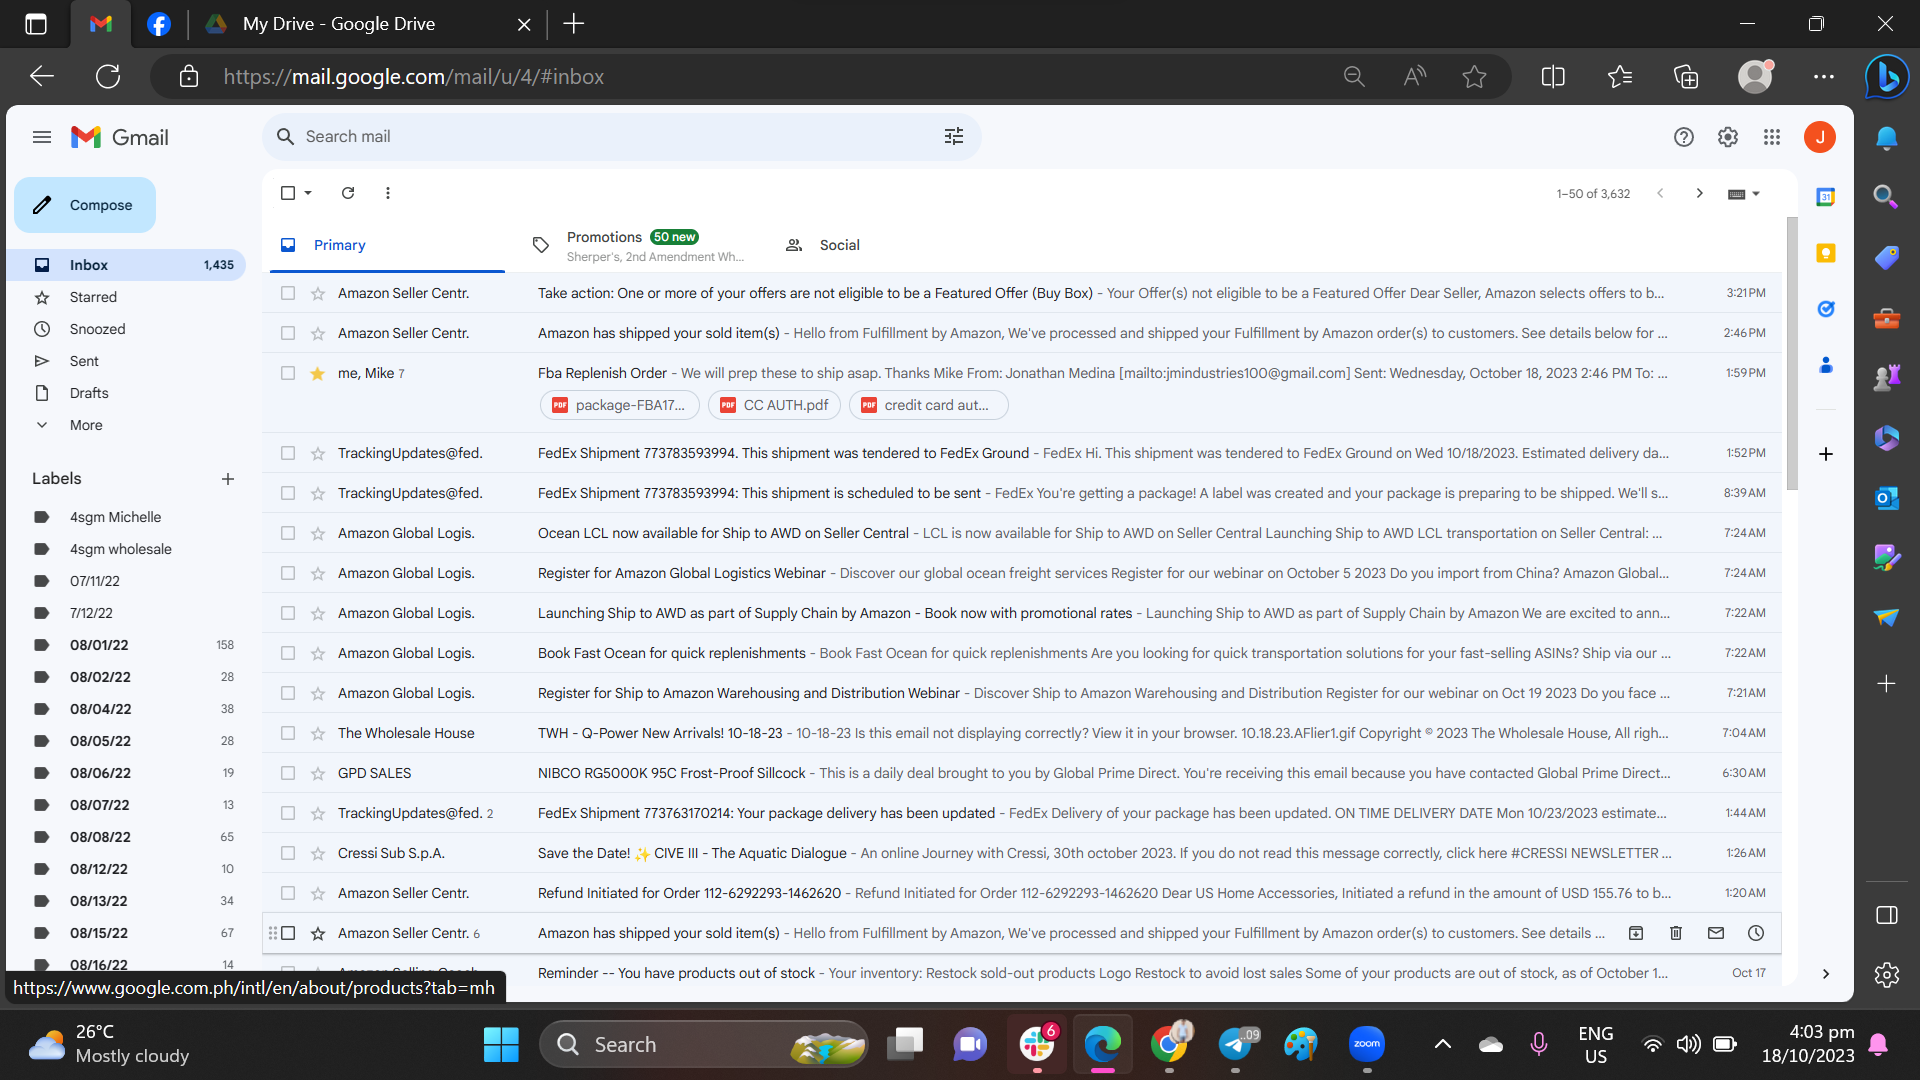The image size is (1920, 1080).
Task: Mark hovered Amazon email as unread
Action: click(x=1716, y=933)
